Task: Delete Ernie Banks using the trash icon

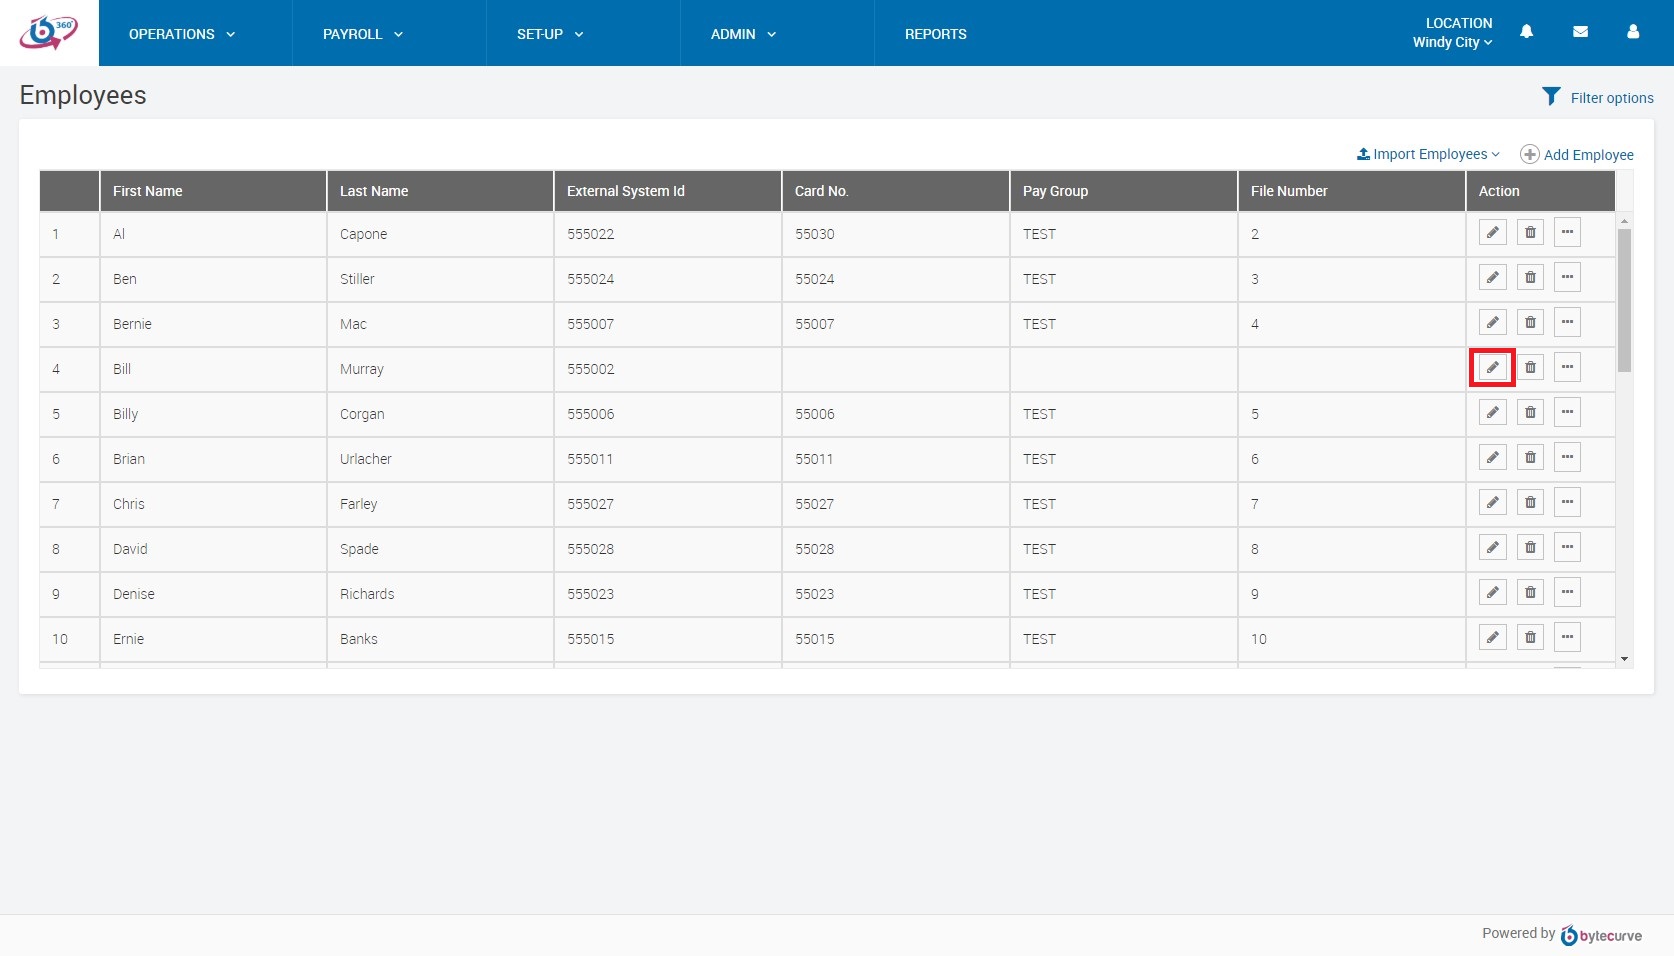Action: 1530,638
